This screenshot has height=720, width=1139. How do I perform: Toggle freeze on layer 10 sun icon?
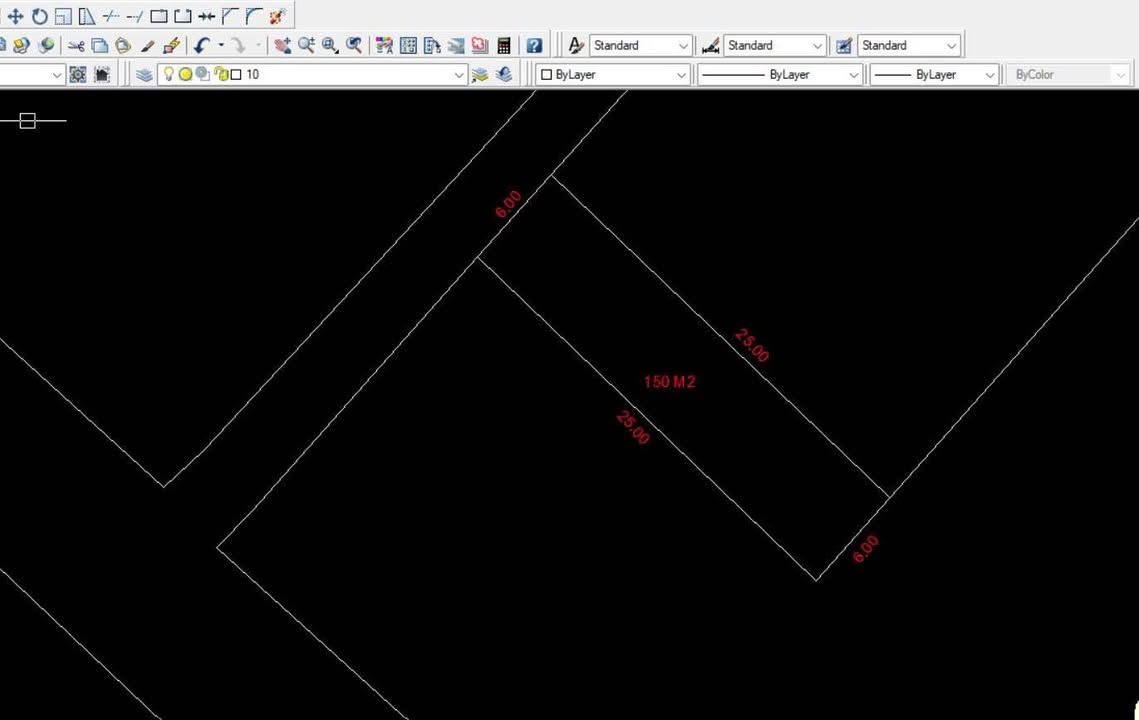185,74
